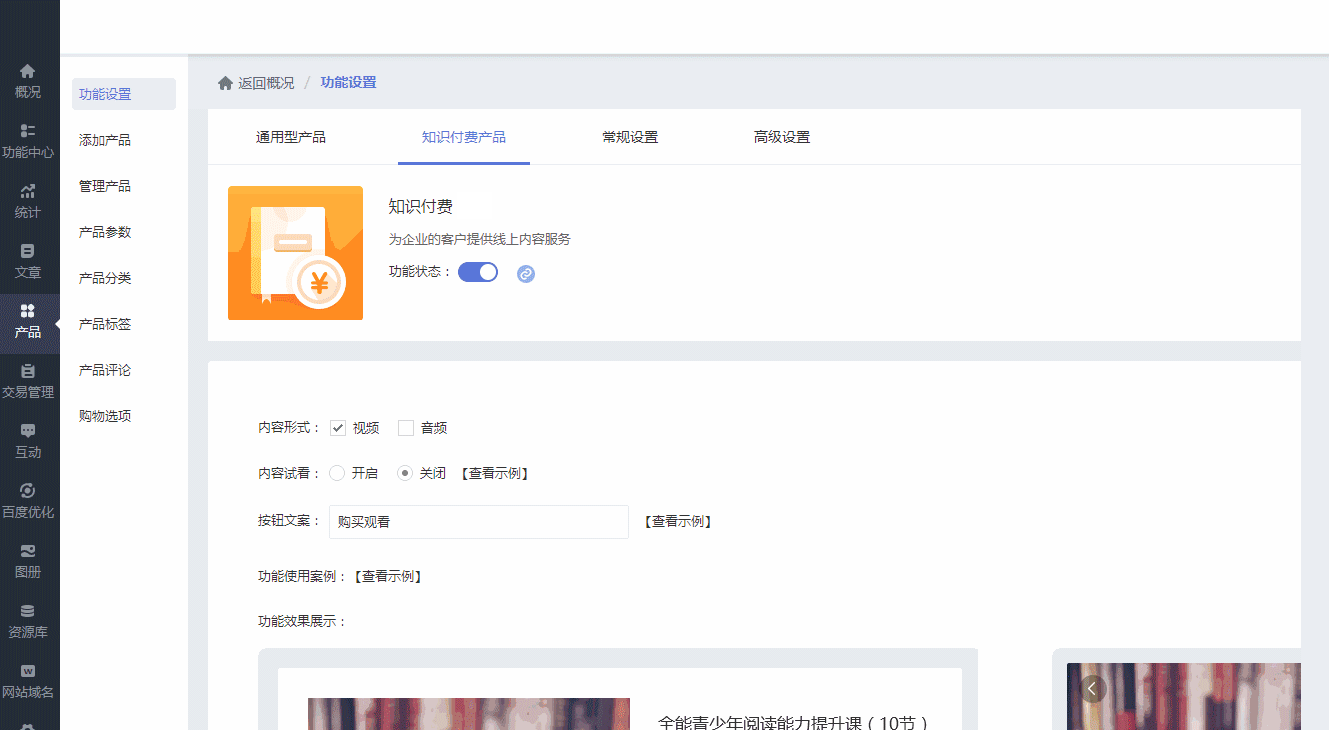Click 查看示例 link beside 按钮文案 field

click(x=678, y=521)
